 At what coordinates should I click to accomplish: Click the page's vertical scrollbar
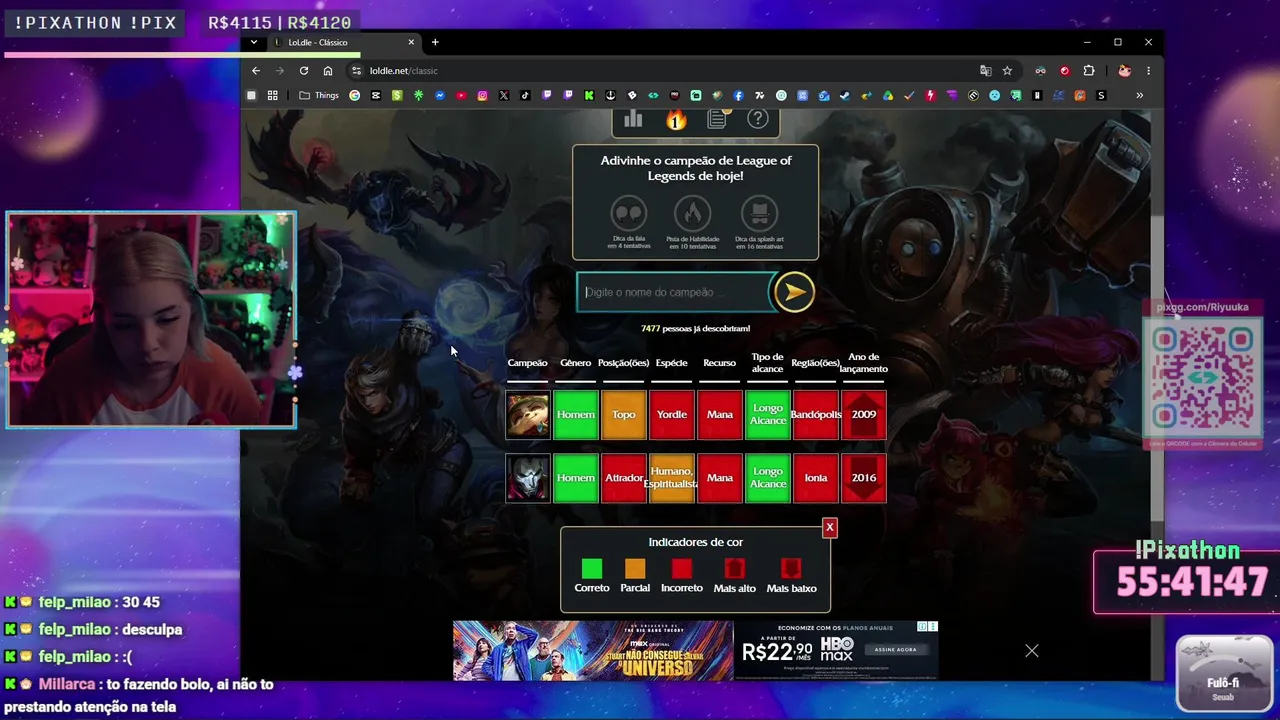coord(1157,368)
